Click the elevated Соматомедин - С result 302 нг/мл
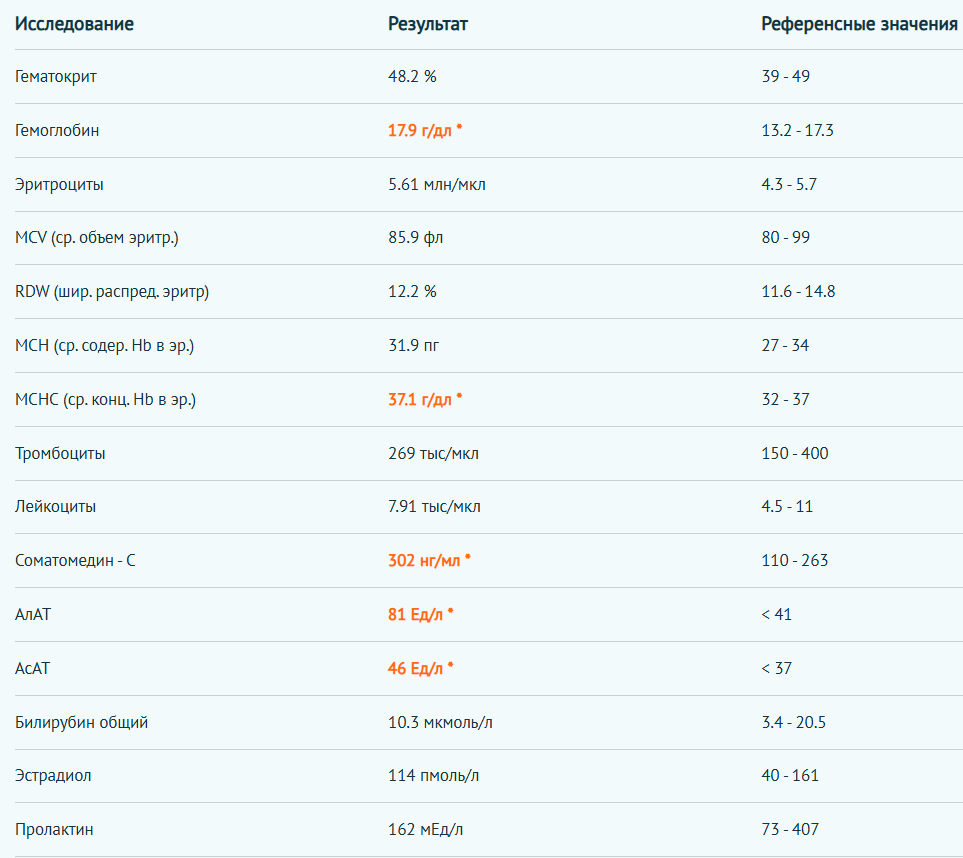 point(424,560)
